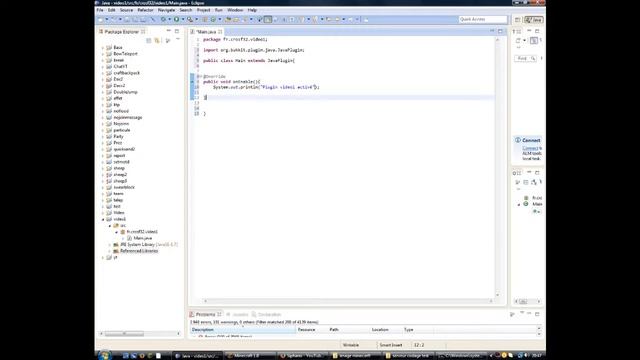Open the File menu
This screenshot has width=640, height=360.
[100, 10]
